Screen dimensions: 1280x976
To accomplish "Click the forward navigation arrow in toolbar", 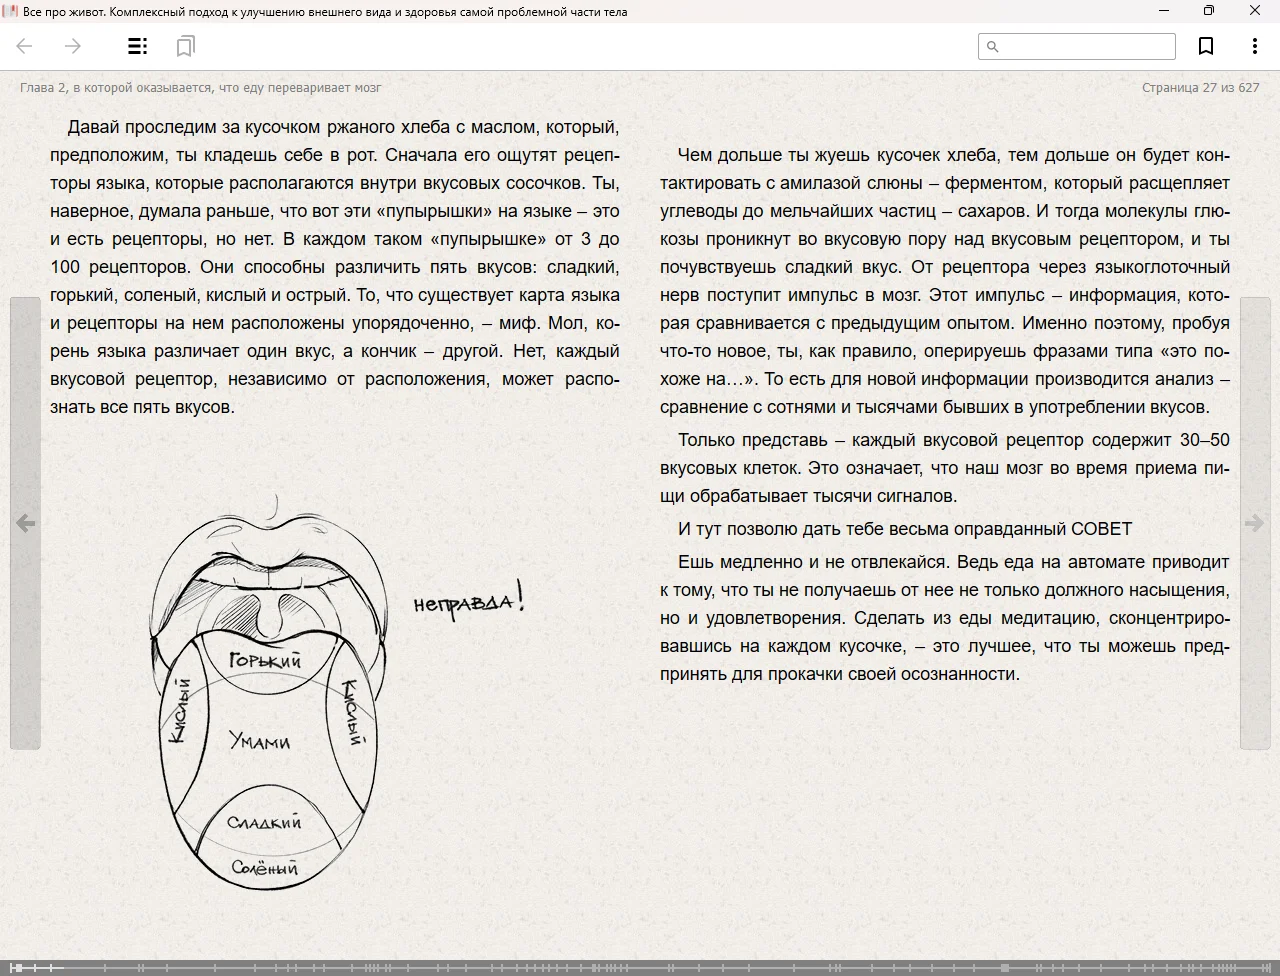I will 72,46.
